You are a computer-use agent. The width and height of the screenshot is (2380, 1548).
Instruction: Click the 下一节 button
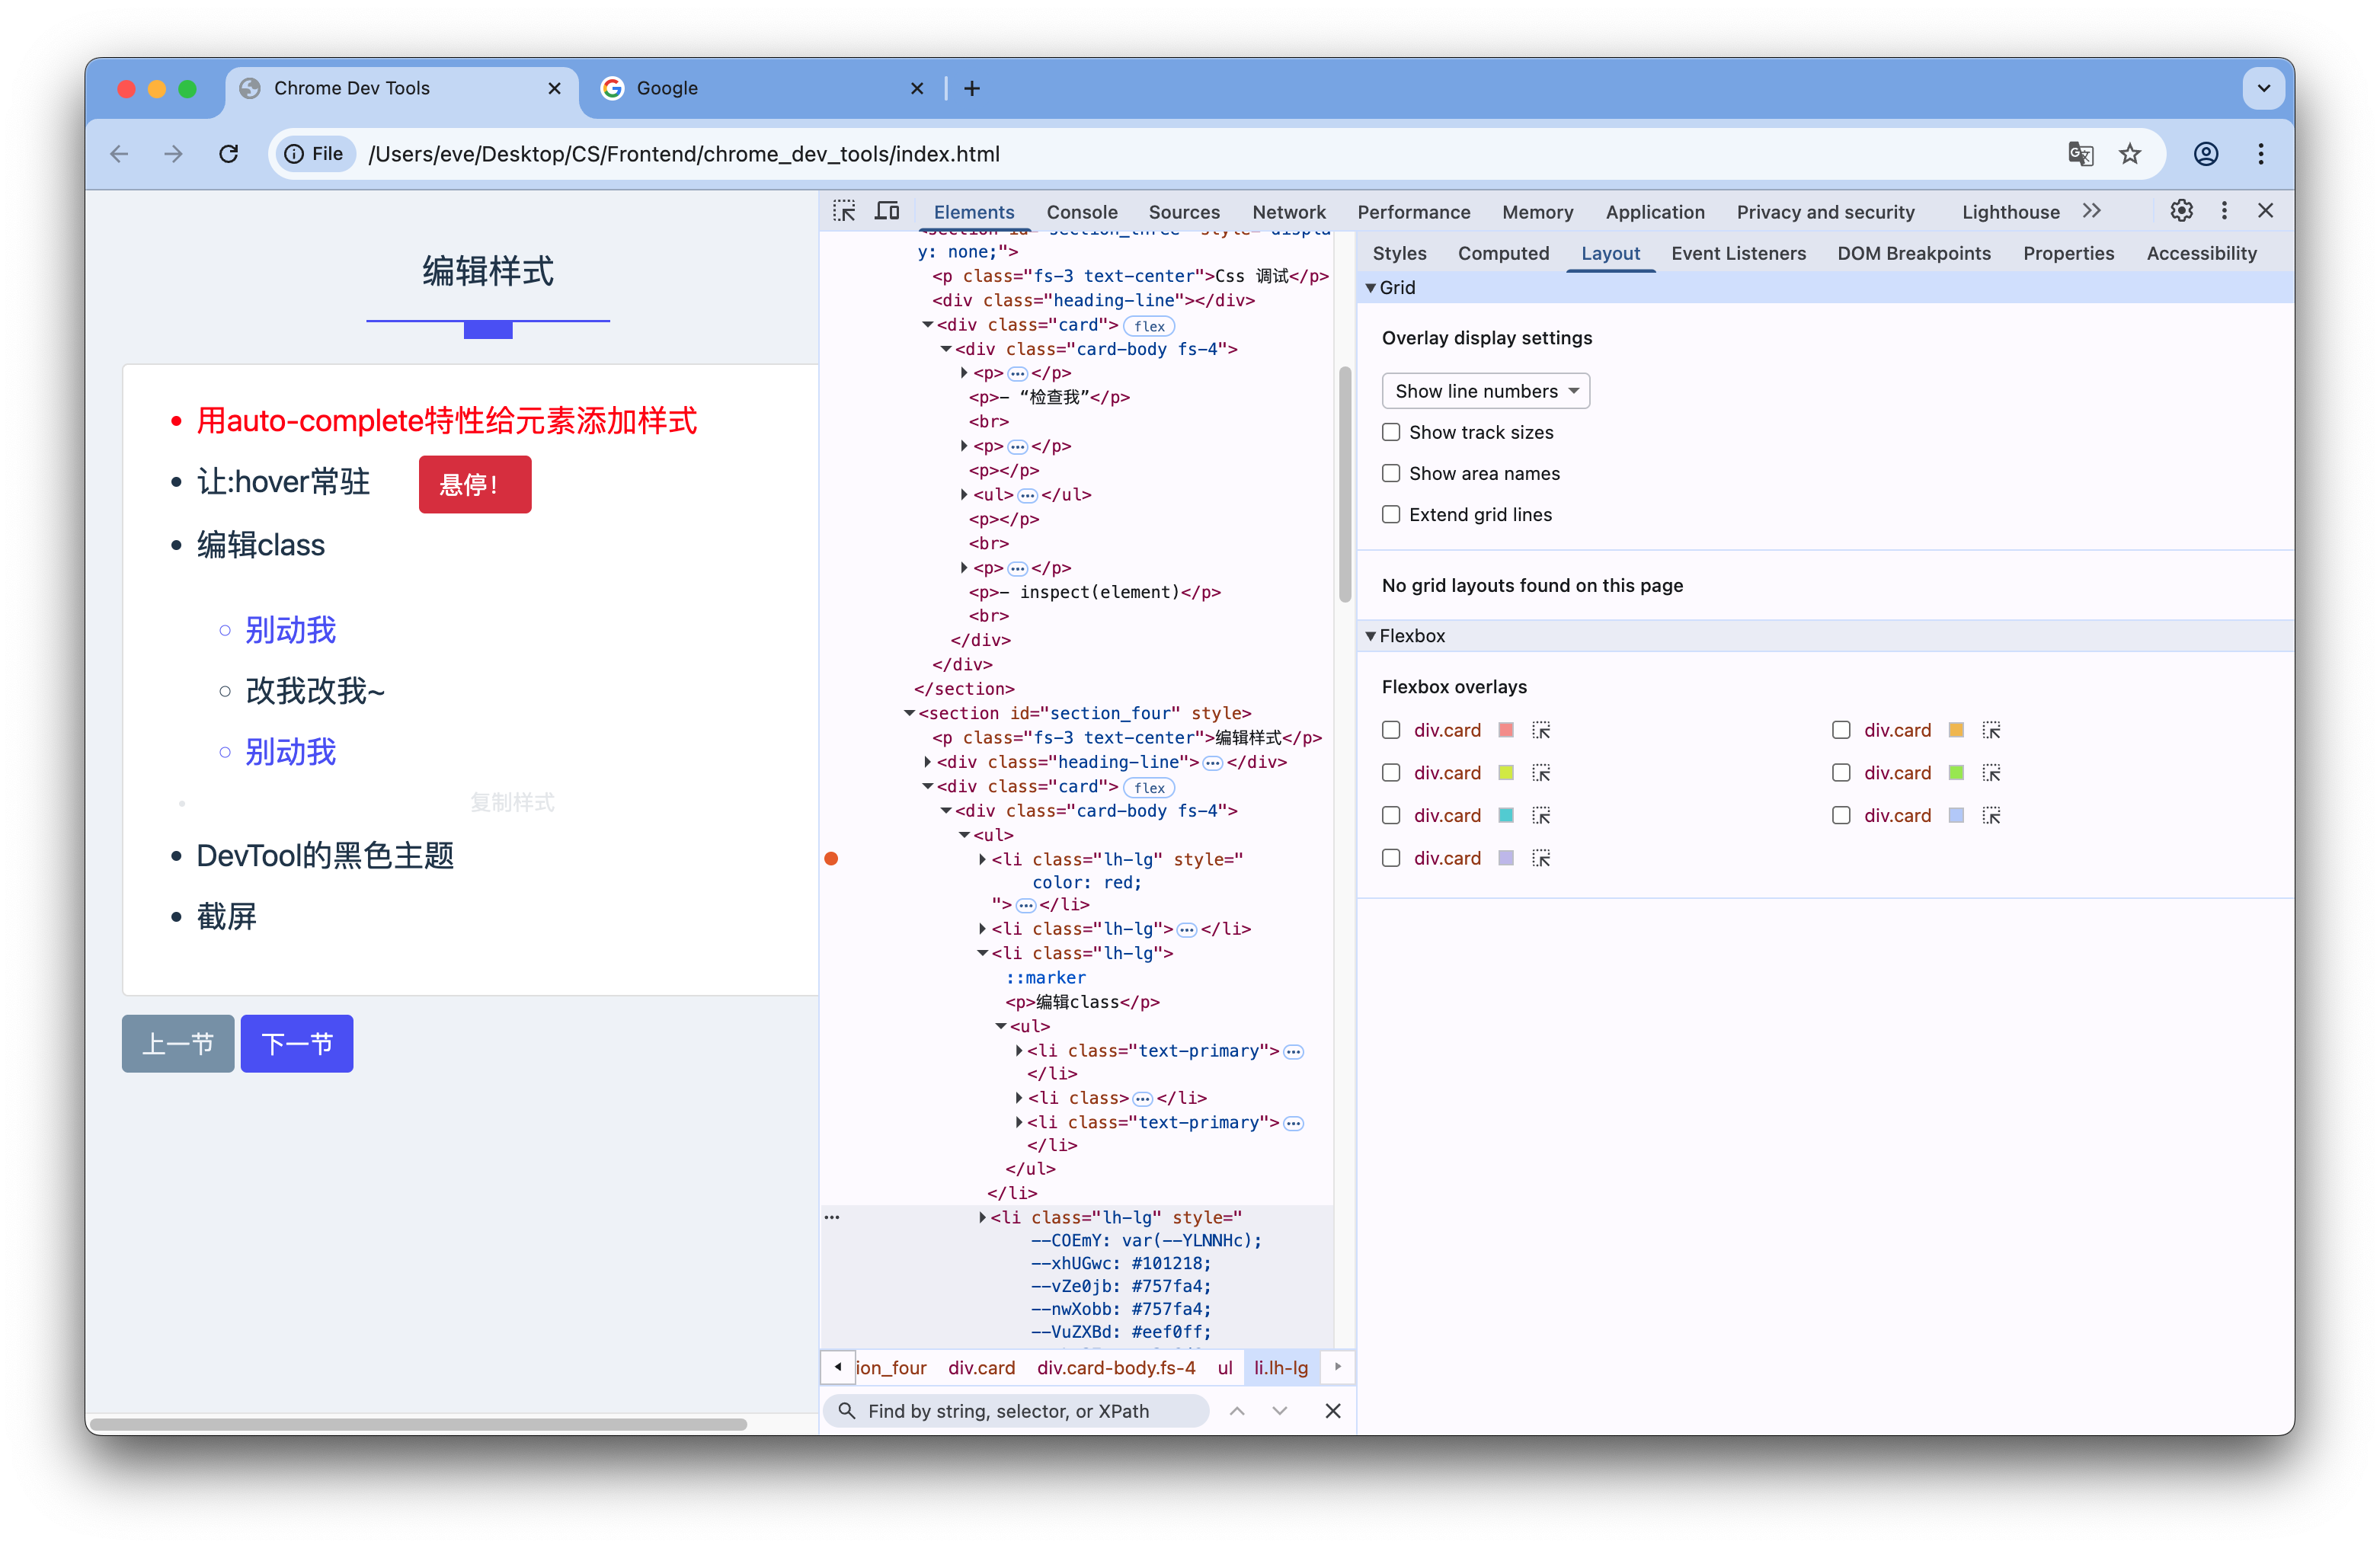pyautogui.click(x=297, y=1044)
